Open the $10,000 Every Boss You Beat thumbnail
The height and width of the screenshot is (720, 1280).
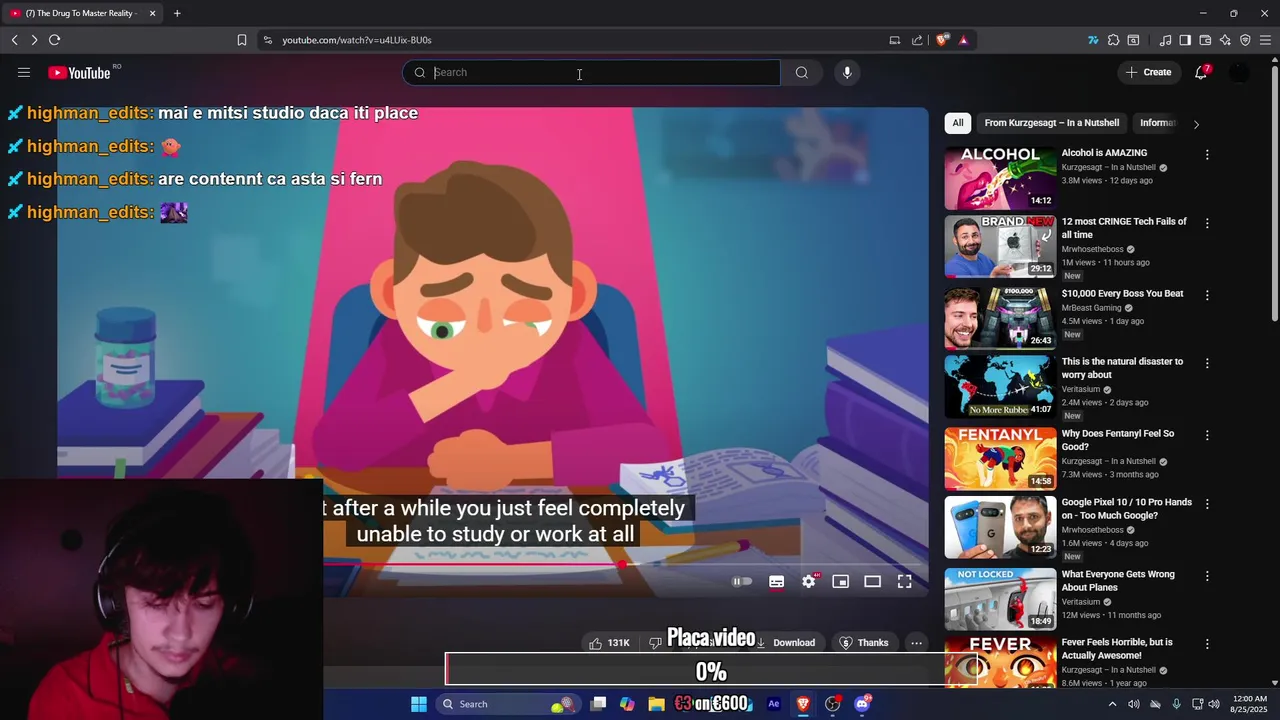1000,318
